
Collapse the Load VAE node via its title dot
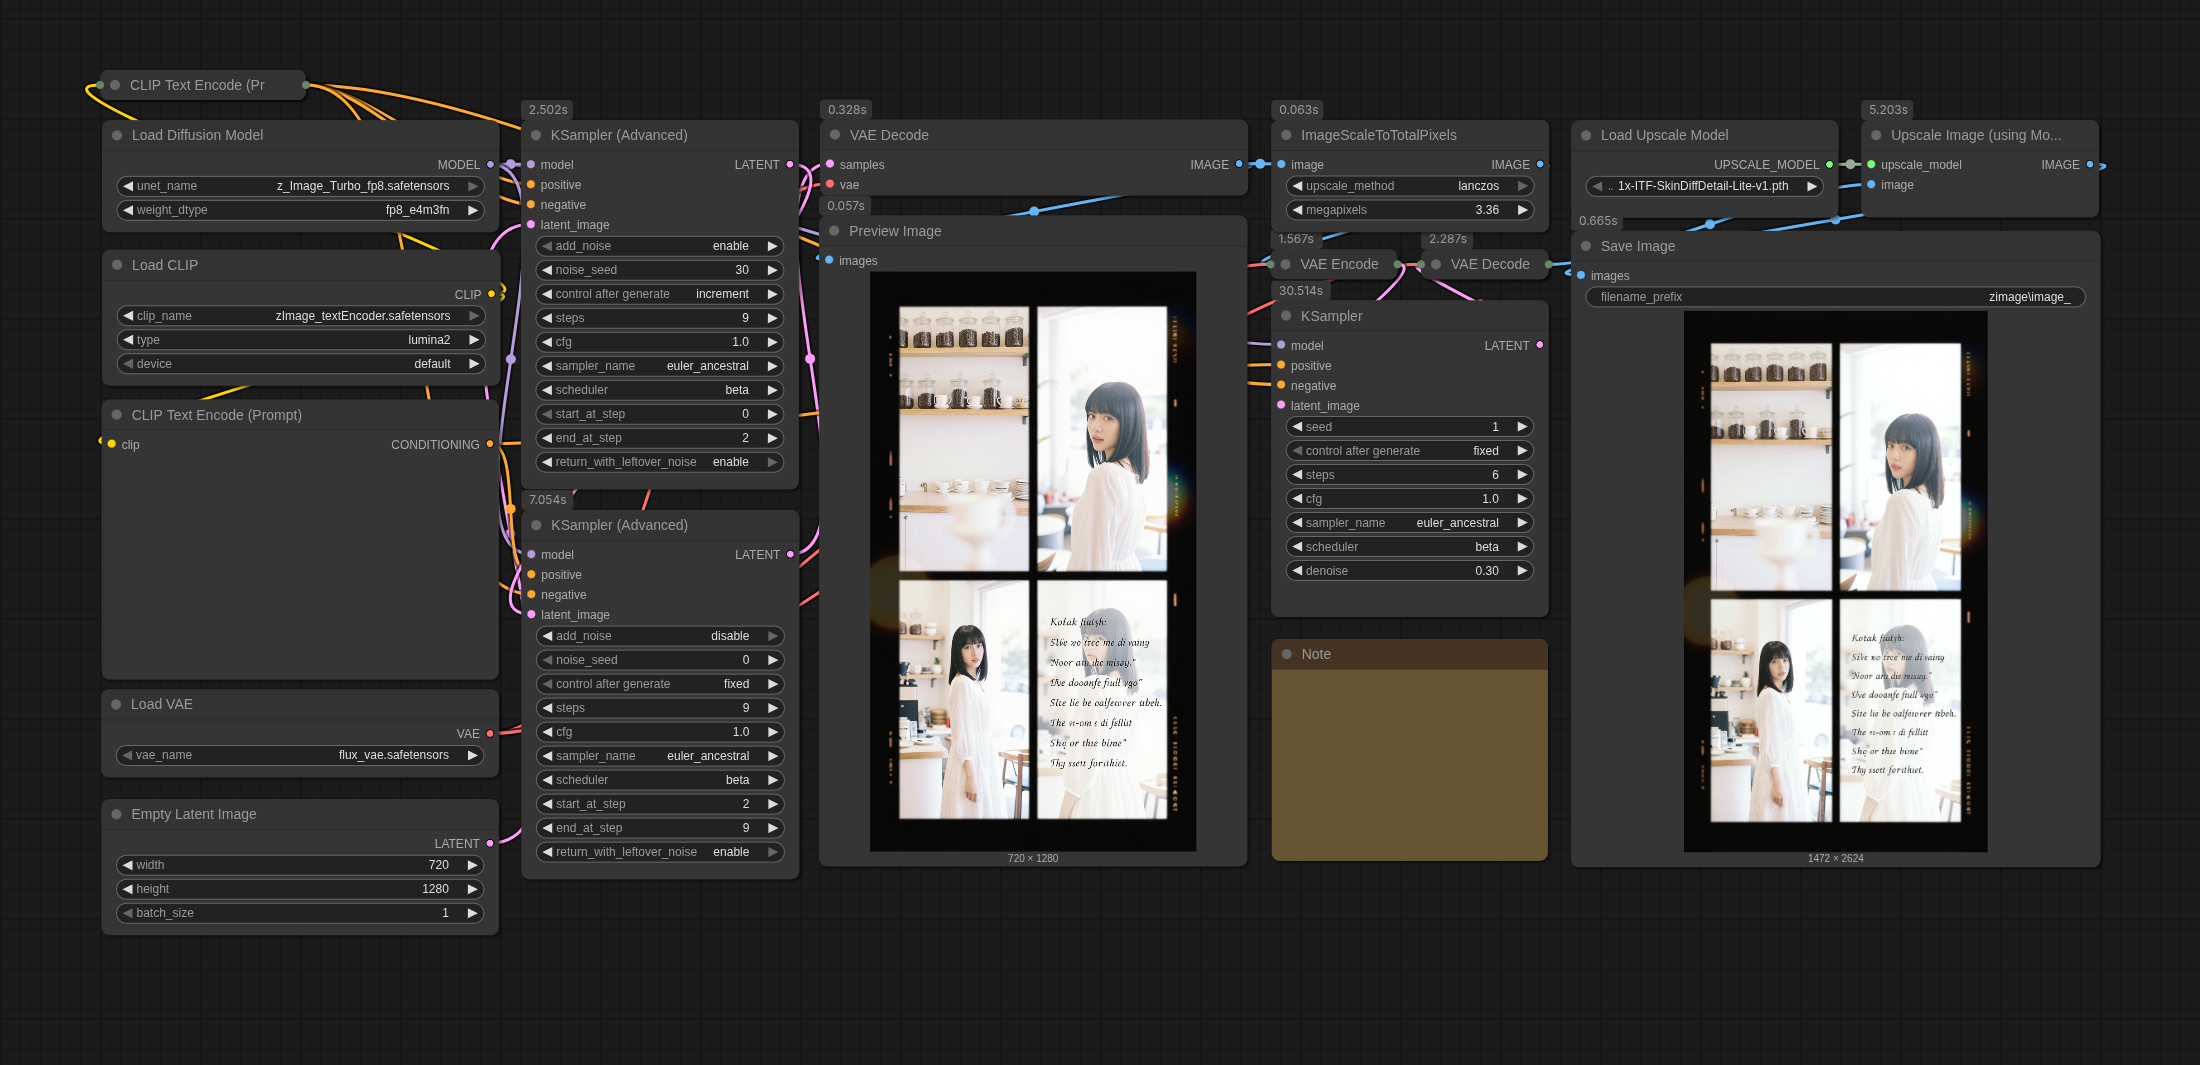117,704
